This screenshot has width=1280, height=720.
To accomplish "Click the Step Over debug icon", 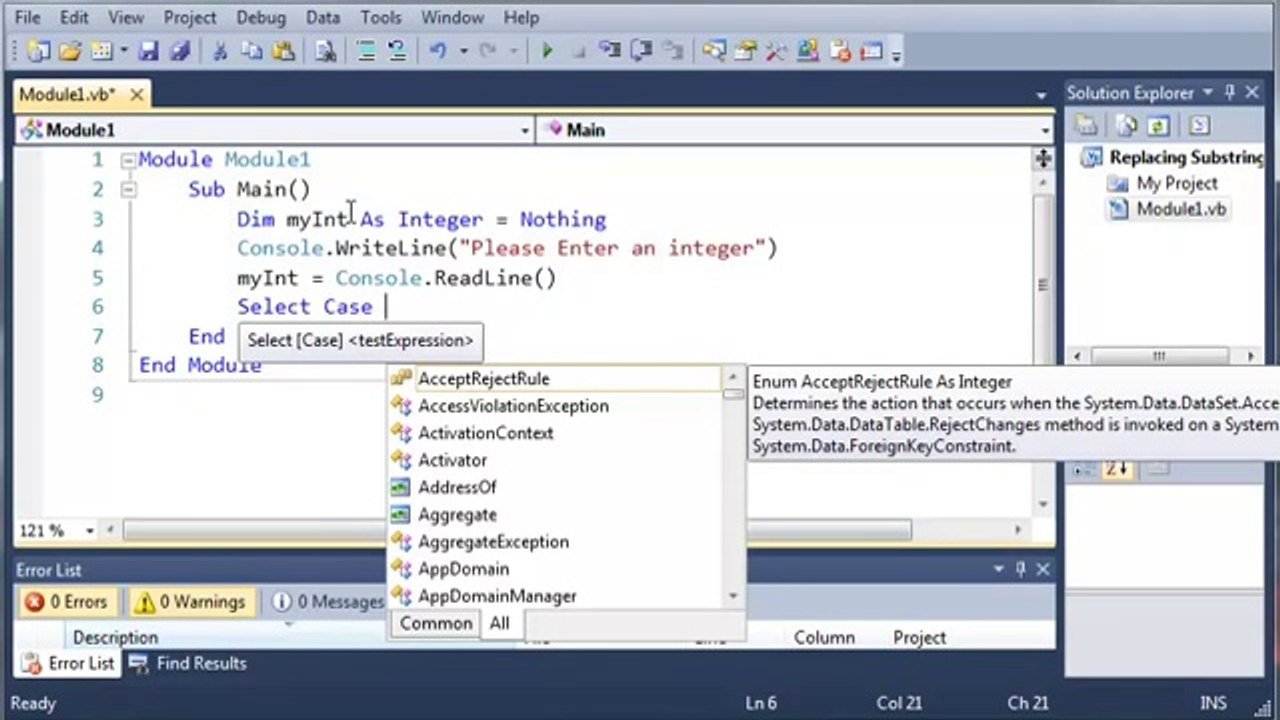I will click(640, 51).
